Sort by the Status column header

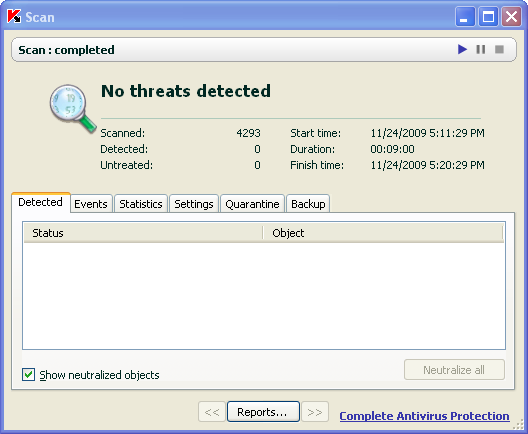(x=143, y=233)
